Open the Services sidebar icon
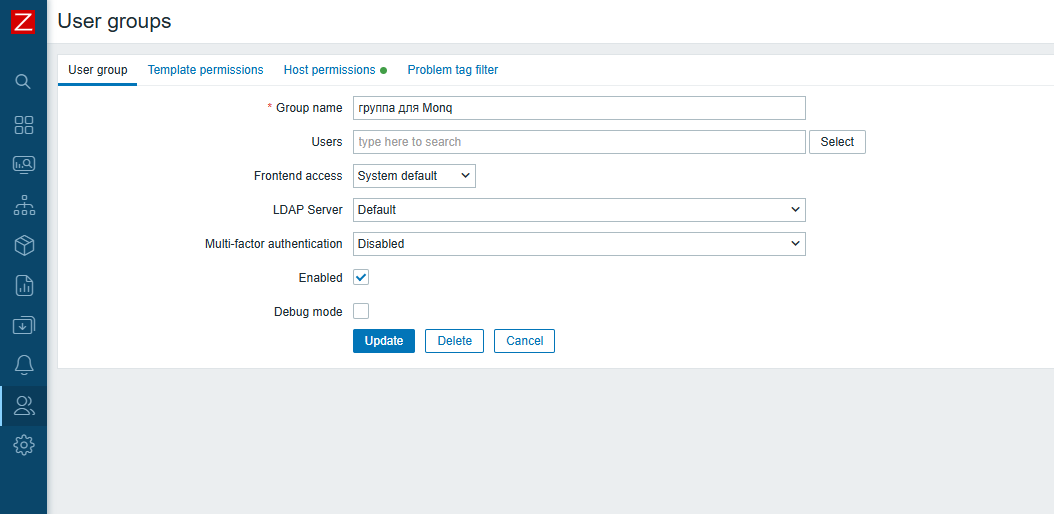 [x=23, y=206]
